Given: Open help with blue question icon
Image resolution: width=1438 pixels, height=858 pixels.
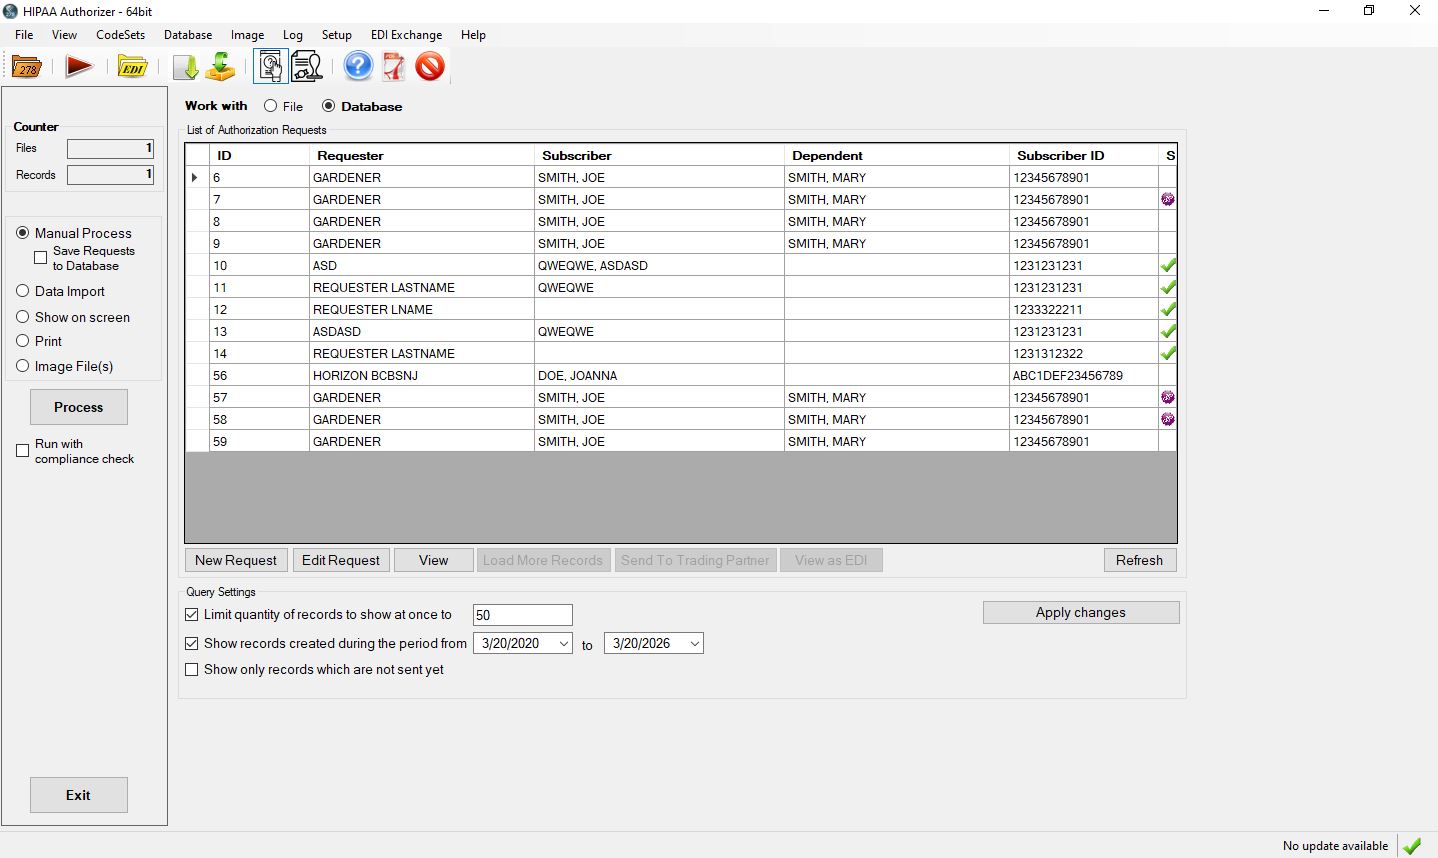Looking at the screenshot, I should click(358, 67).
